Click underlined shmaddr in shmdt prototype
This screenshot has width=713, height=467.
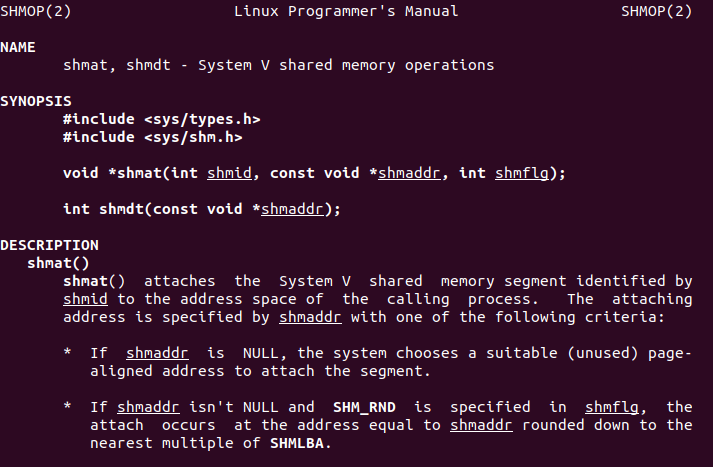coord(292,209)
